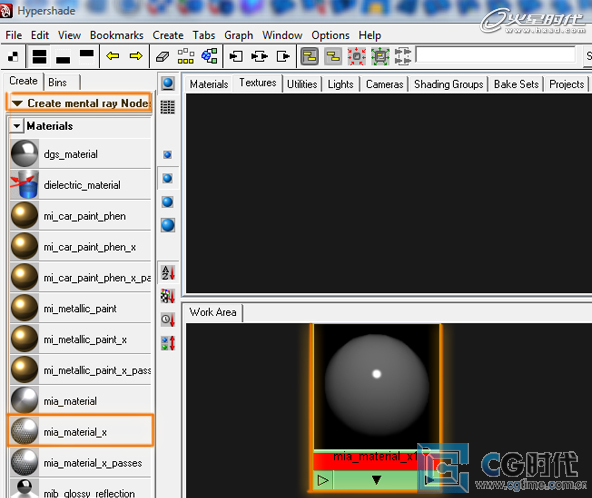The height and width of the screenshot is (498, 592).
Task: Switch to the Lights tab
Action: 341,84
